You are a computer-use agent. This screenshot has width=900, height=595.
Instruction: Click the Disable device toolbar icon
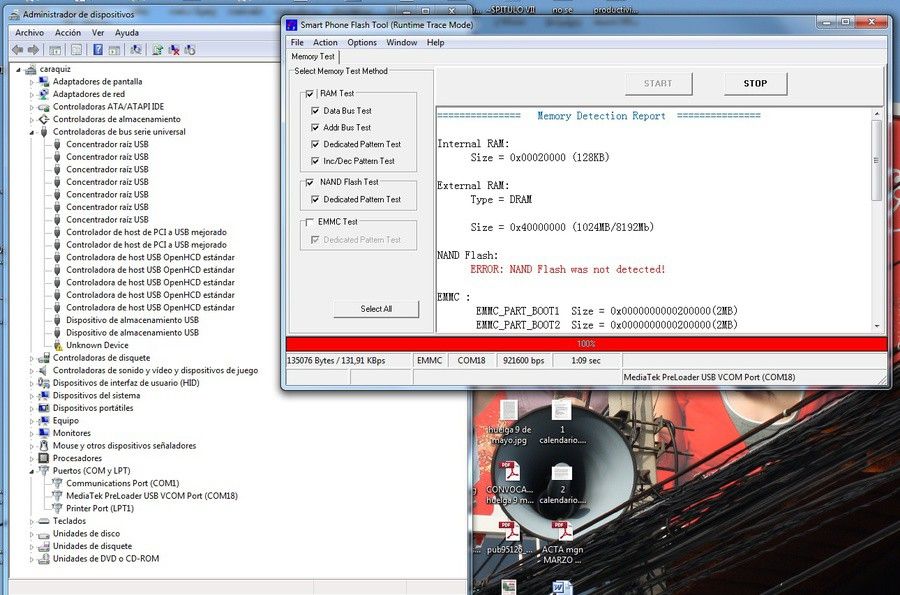pos(190,50)
